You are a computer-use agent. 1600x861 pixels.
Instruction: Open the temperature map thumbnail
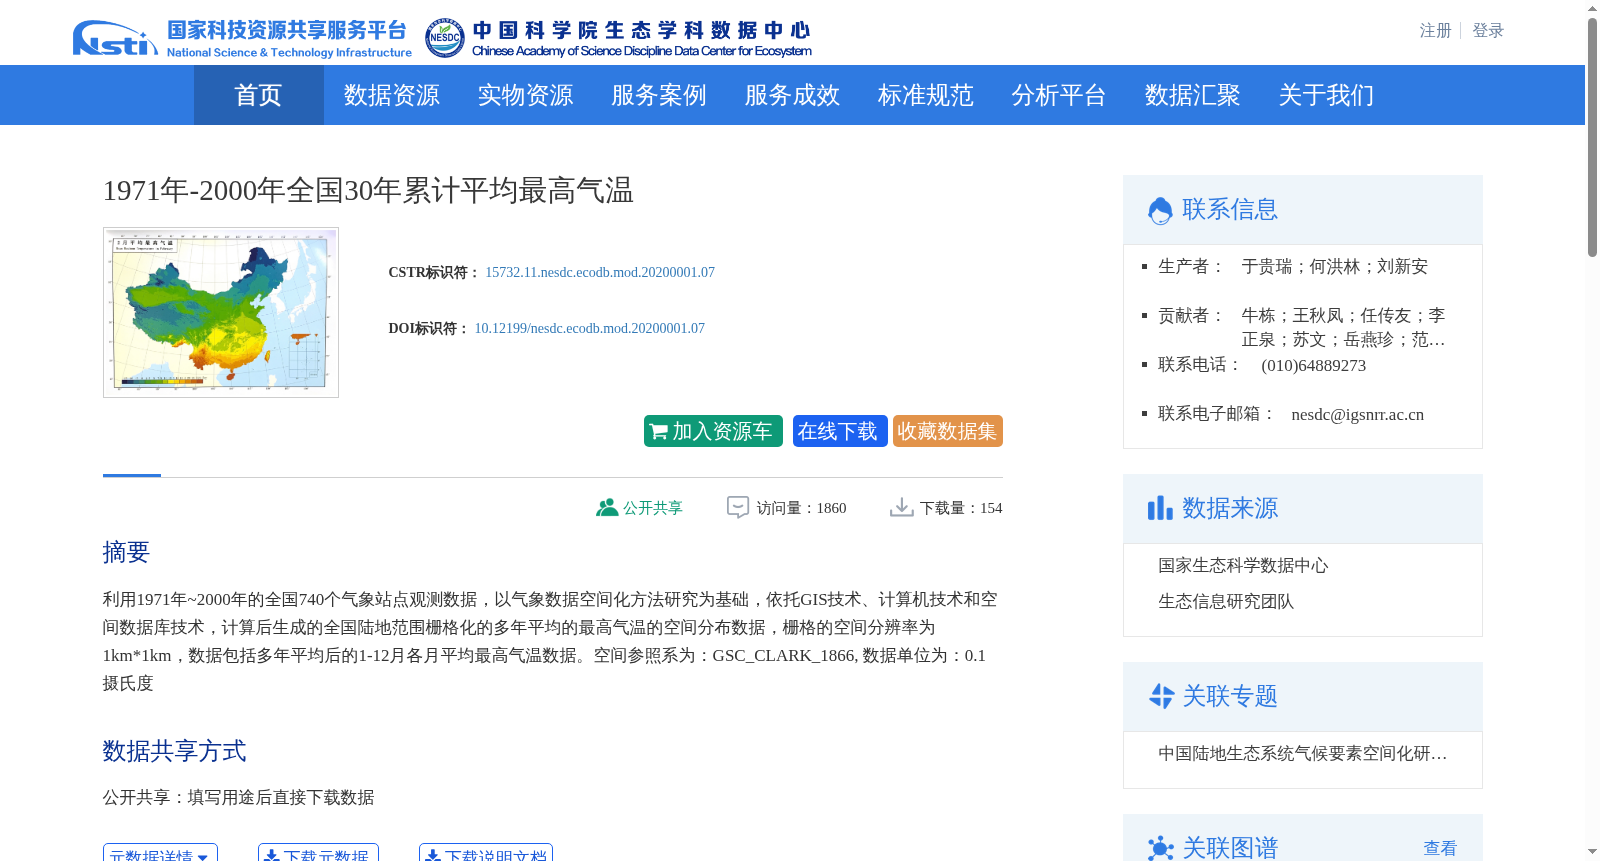pos(221,312)
